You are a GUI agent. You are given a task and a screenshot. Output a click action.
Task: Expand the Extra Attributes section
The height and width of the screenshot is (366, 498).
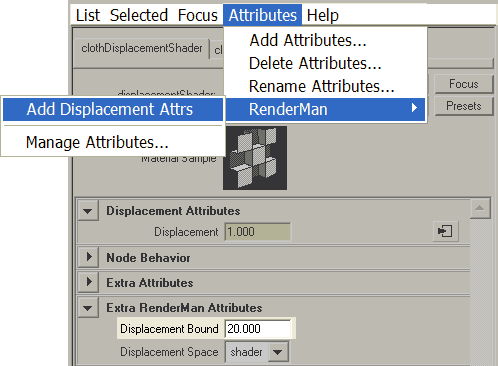[x=88, y=282]
